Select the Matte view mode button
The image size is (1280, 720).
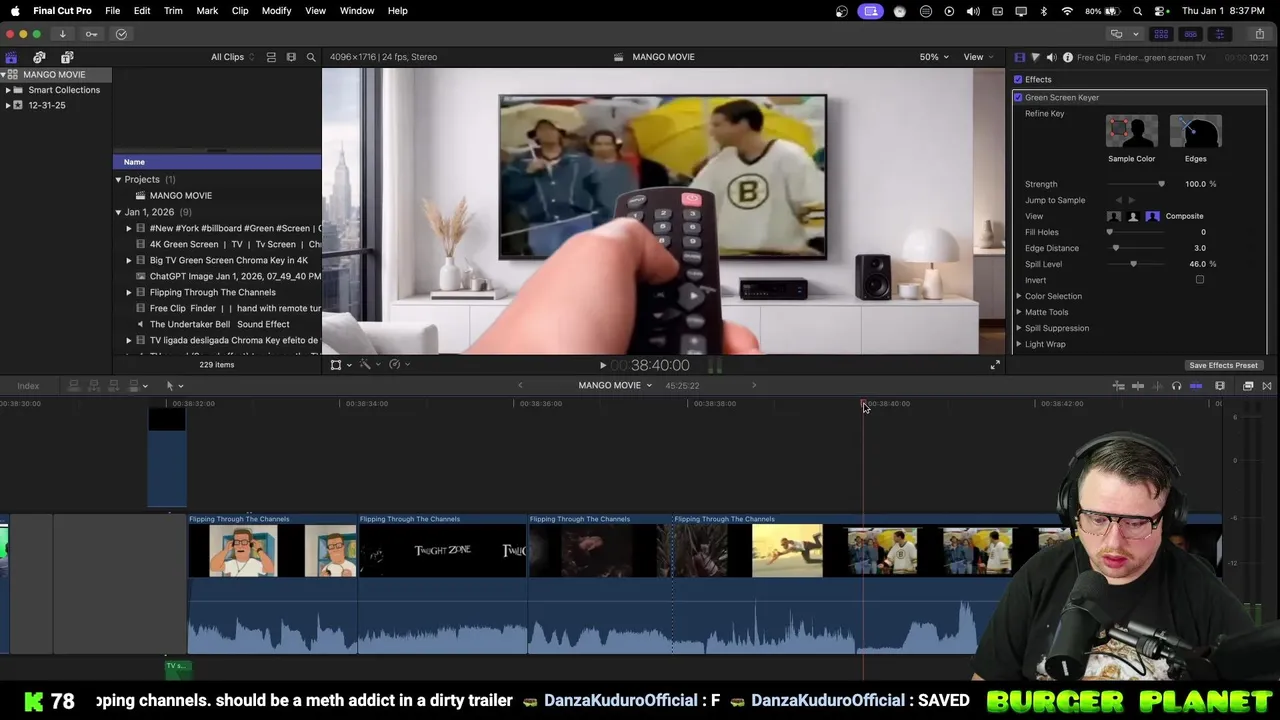click(1133, 216)
